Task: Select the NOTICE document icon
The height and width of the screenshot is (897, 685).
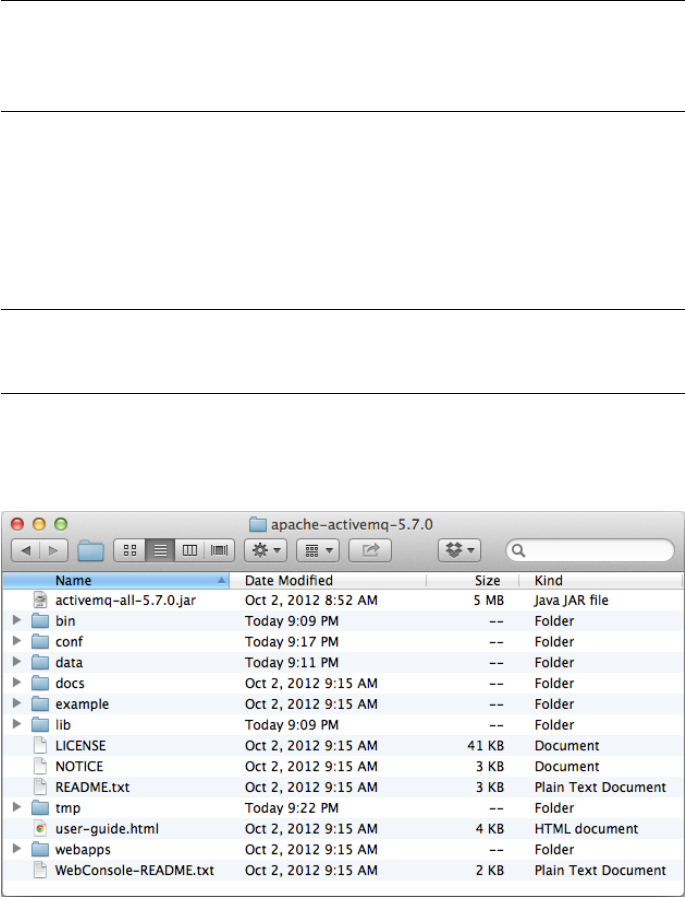Action: (x=40, y=766)
